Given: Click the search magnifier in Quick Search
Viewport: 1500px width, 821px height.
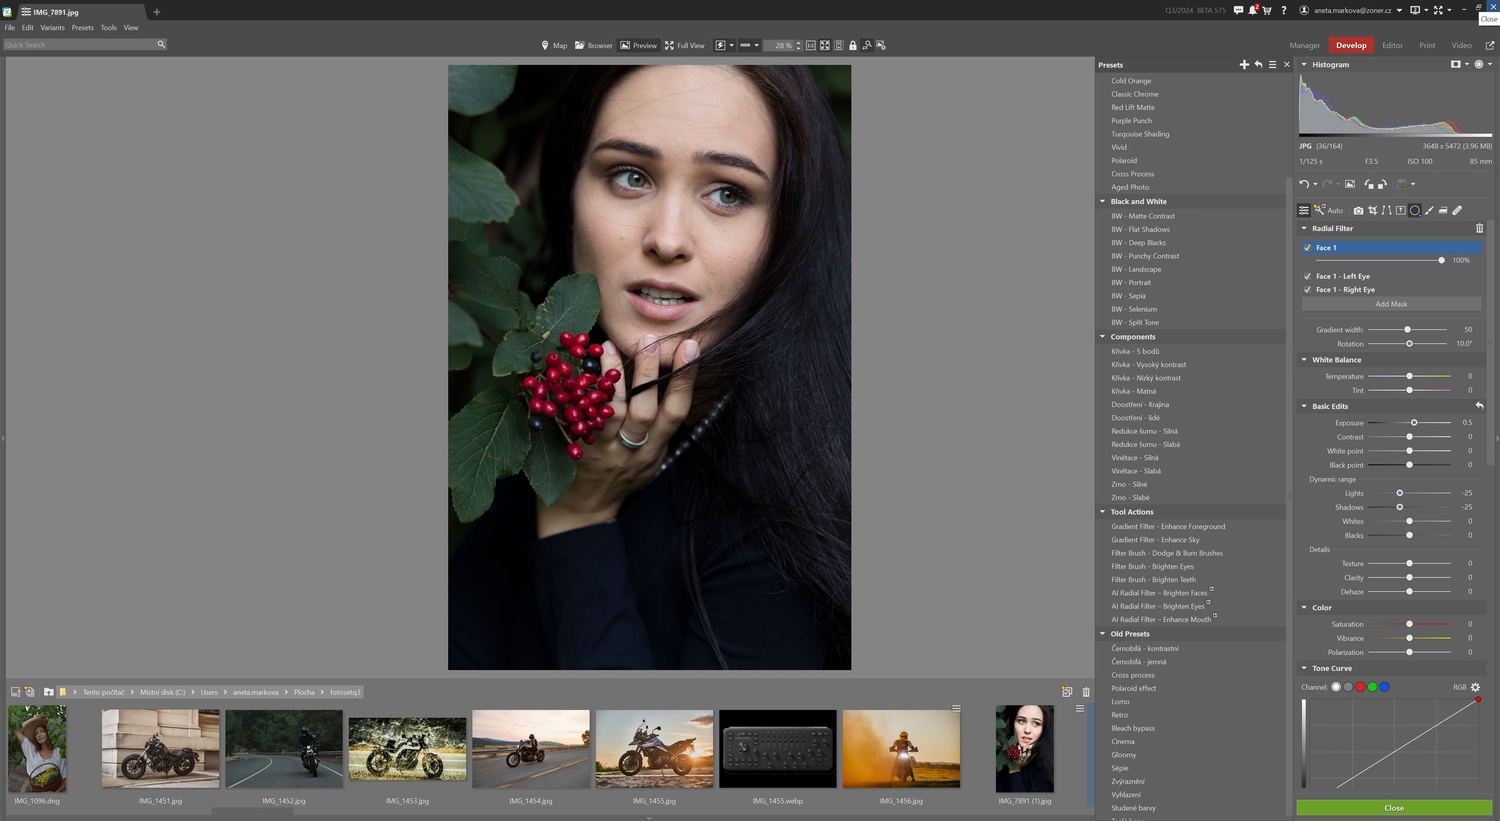Looking at the screenshot, I should pos(161,44).
